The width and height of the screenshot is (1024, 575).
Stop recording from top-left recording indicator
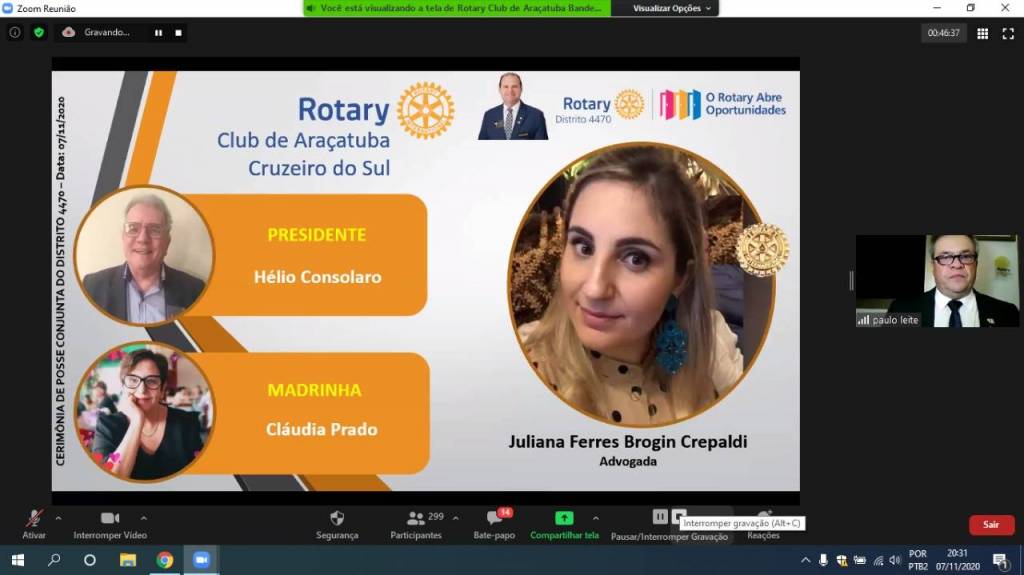(x=179, y=32)
